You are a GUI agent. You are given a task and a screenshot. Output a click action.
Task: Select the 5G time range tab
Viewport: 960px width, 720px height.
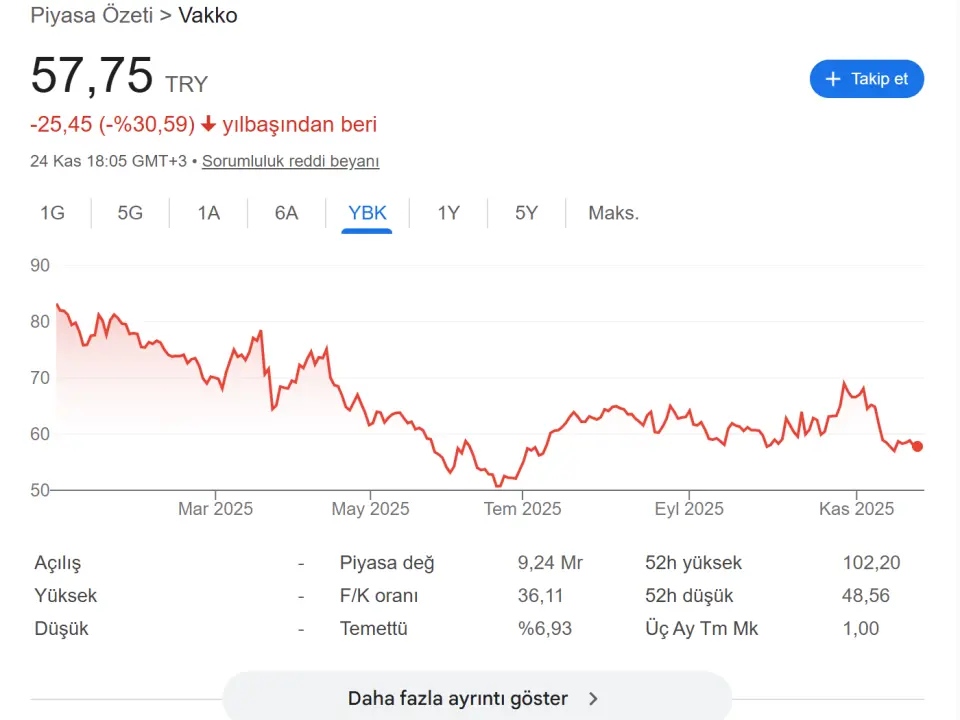click(130, 213)
